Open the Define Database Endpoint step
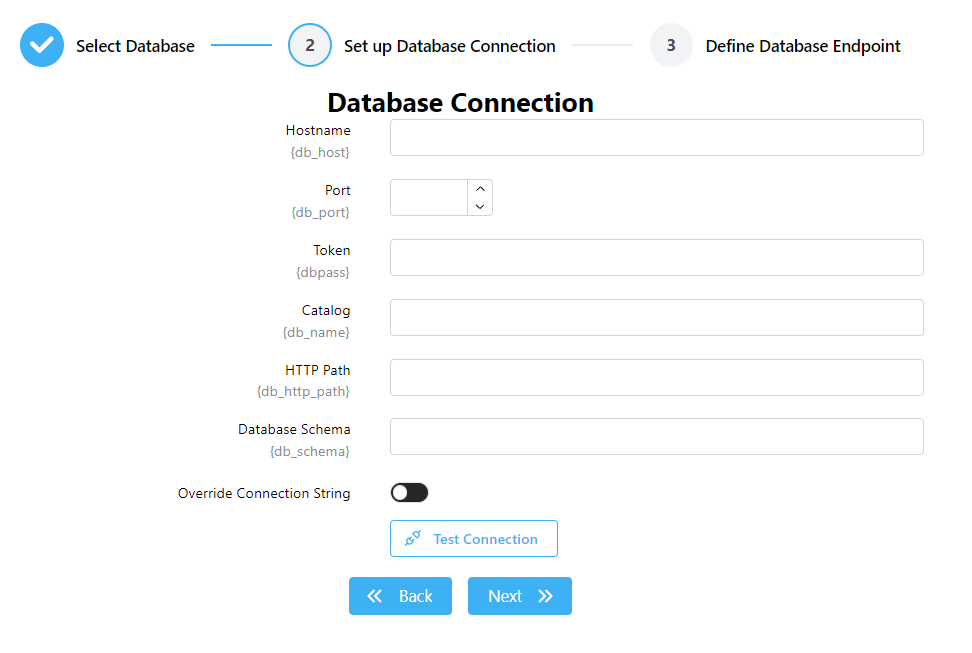972x653 pixels. (802, 46)
